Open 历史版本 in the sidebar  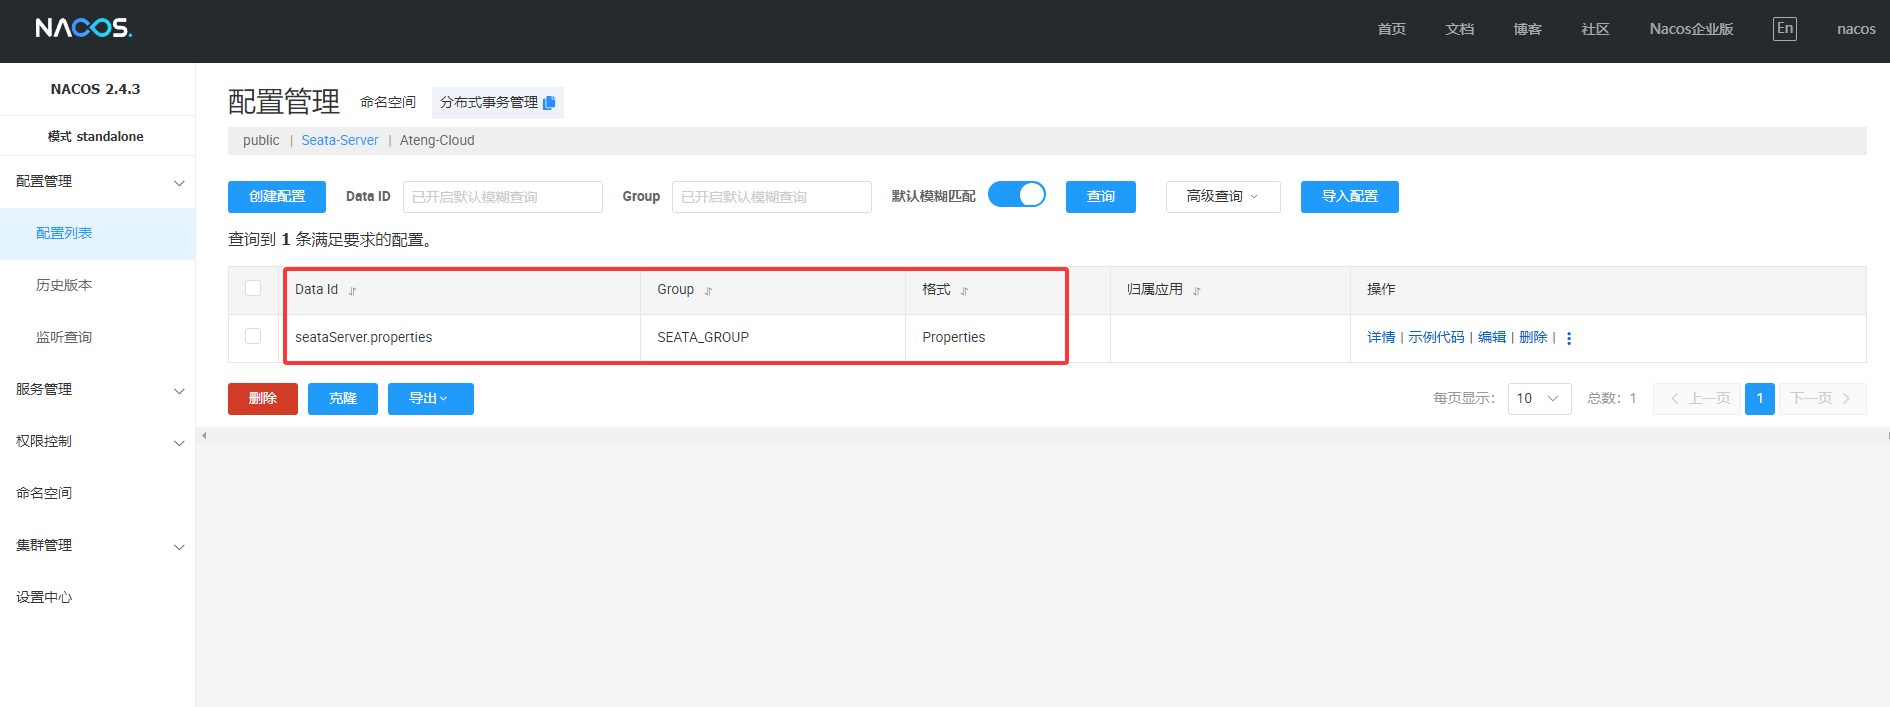pos(64,285)
